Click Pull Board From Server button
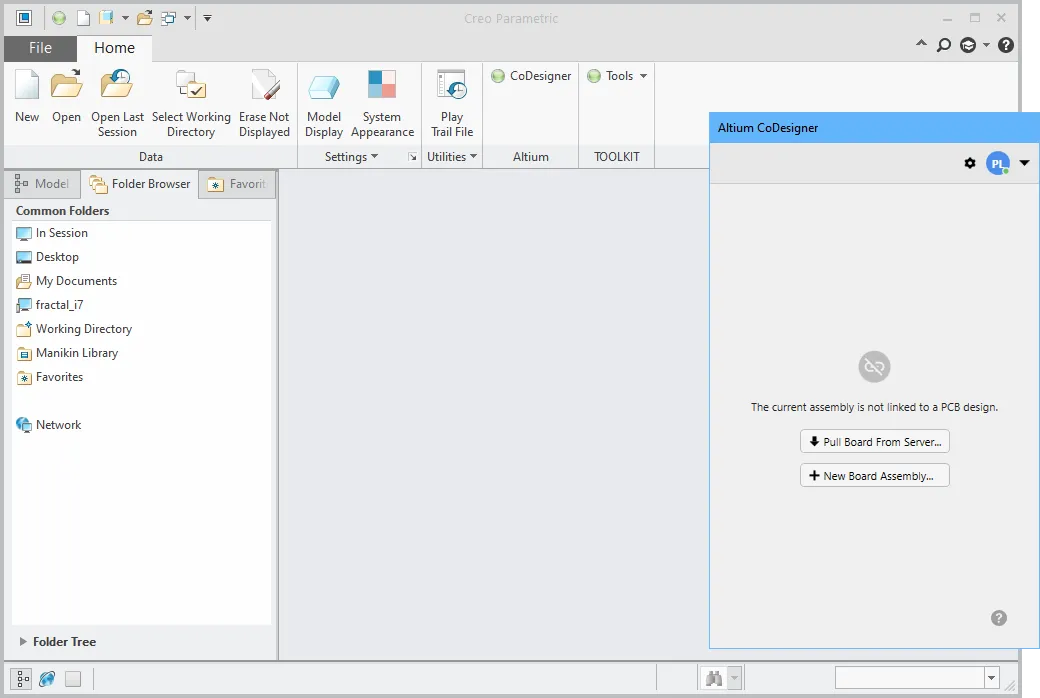Screen dimensions: 1040x698 (x=875, y=441)
